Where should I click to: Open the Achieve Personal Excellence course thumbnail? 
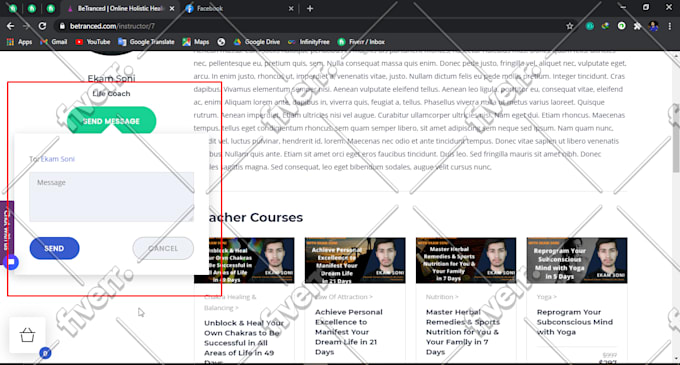pyautogui.click(x=355, y=261)
